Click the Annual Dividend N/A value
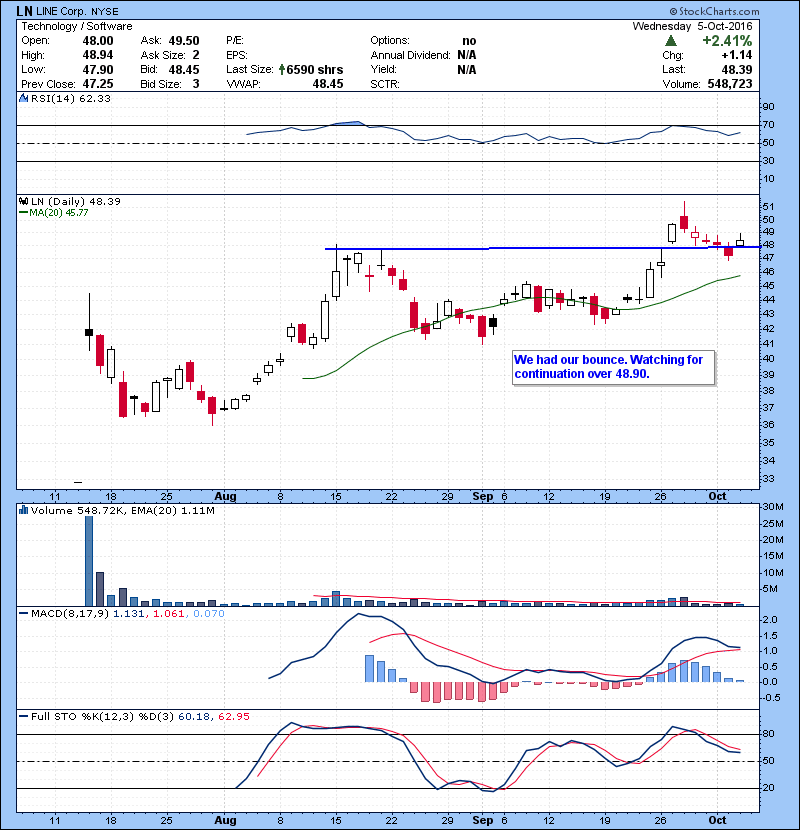 click(466, 55)
